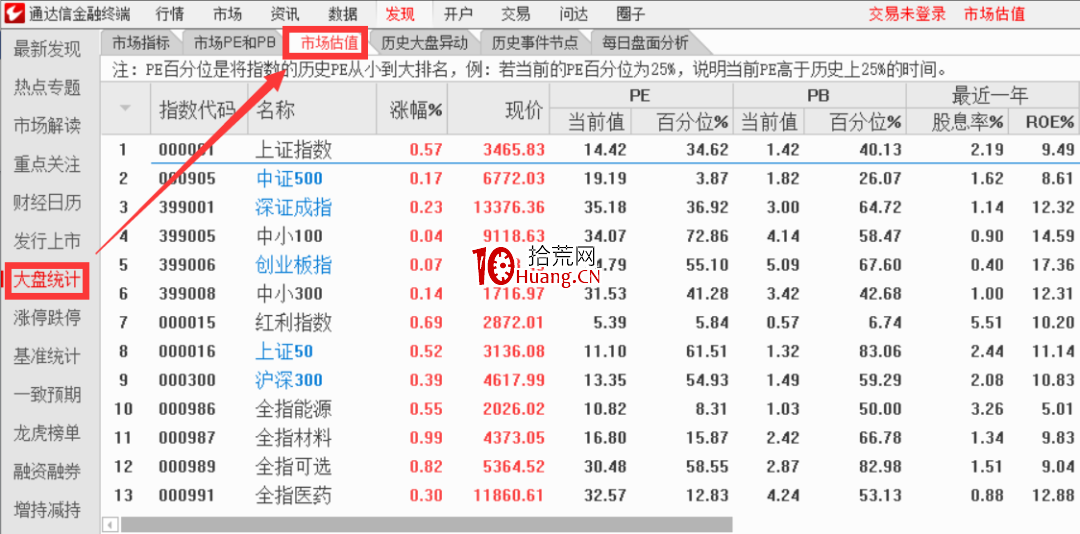Select 最新发现 in the sidebar
The width and height of the screenshot is (1080, 534).
click(x=48, y=49)
